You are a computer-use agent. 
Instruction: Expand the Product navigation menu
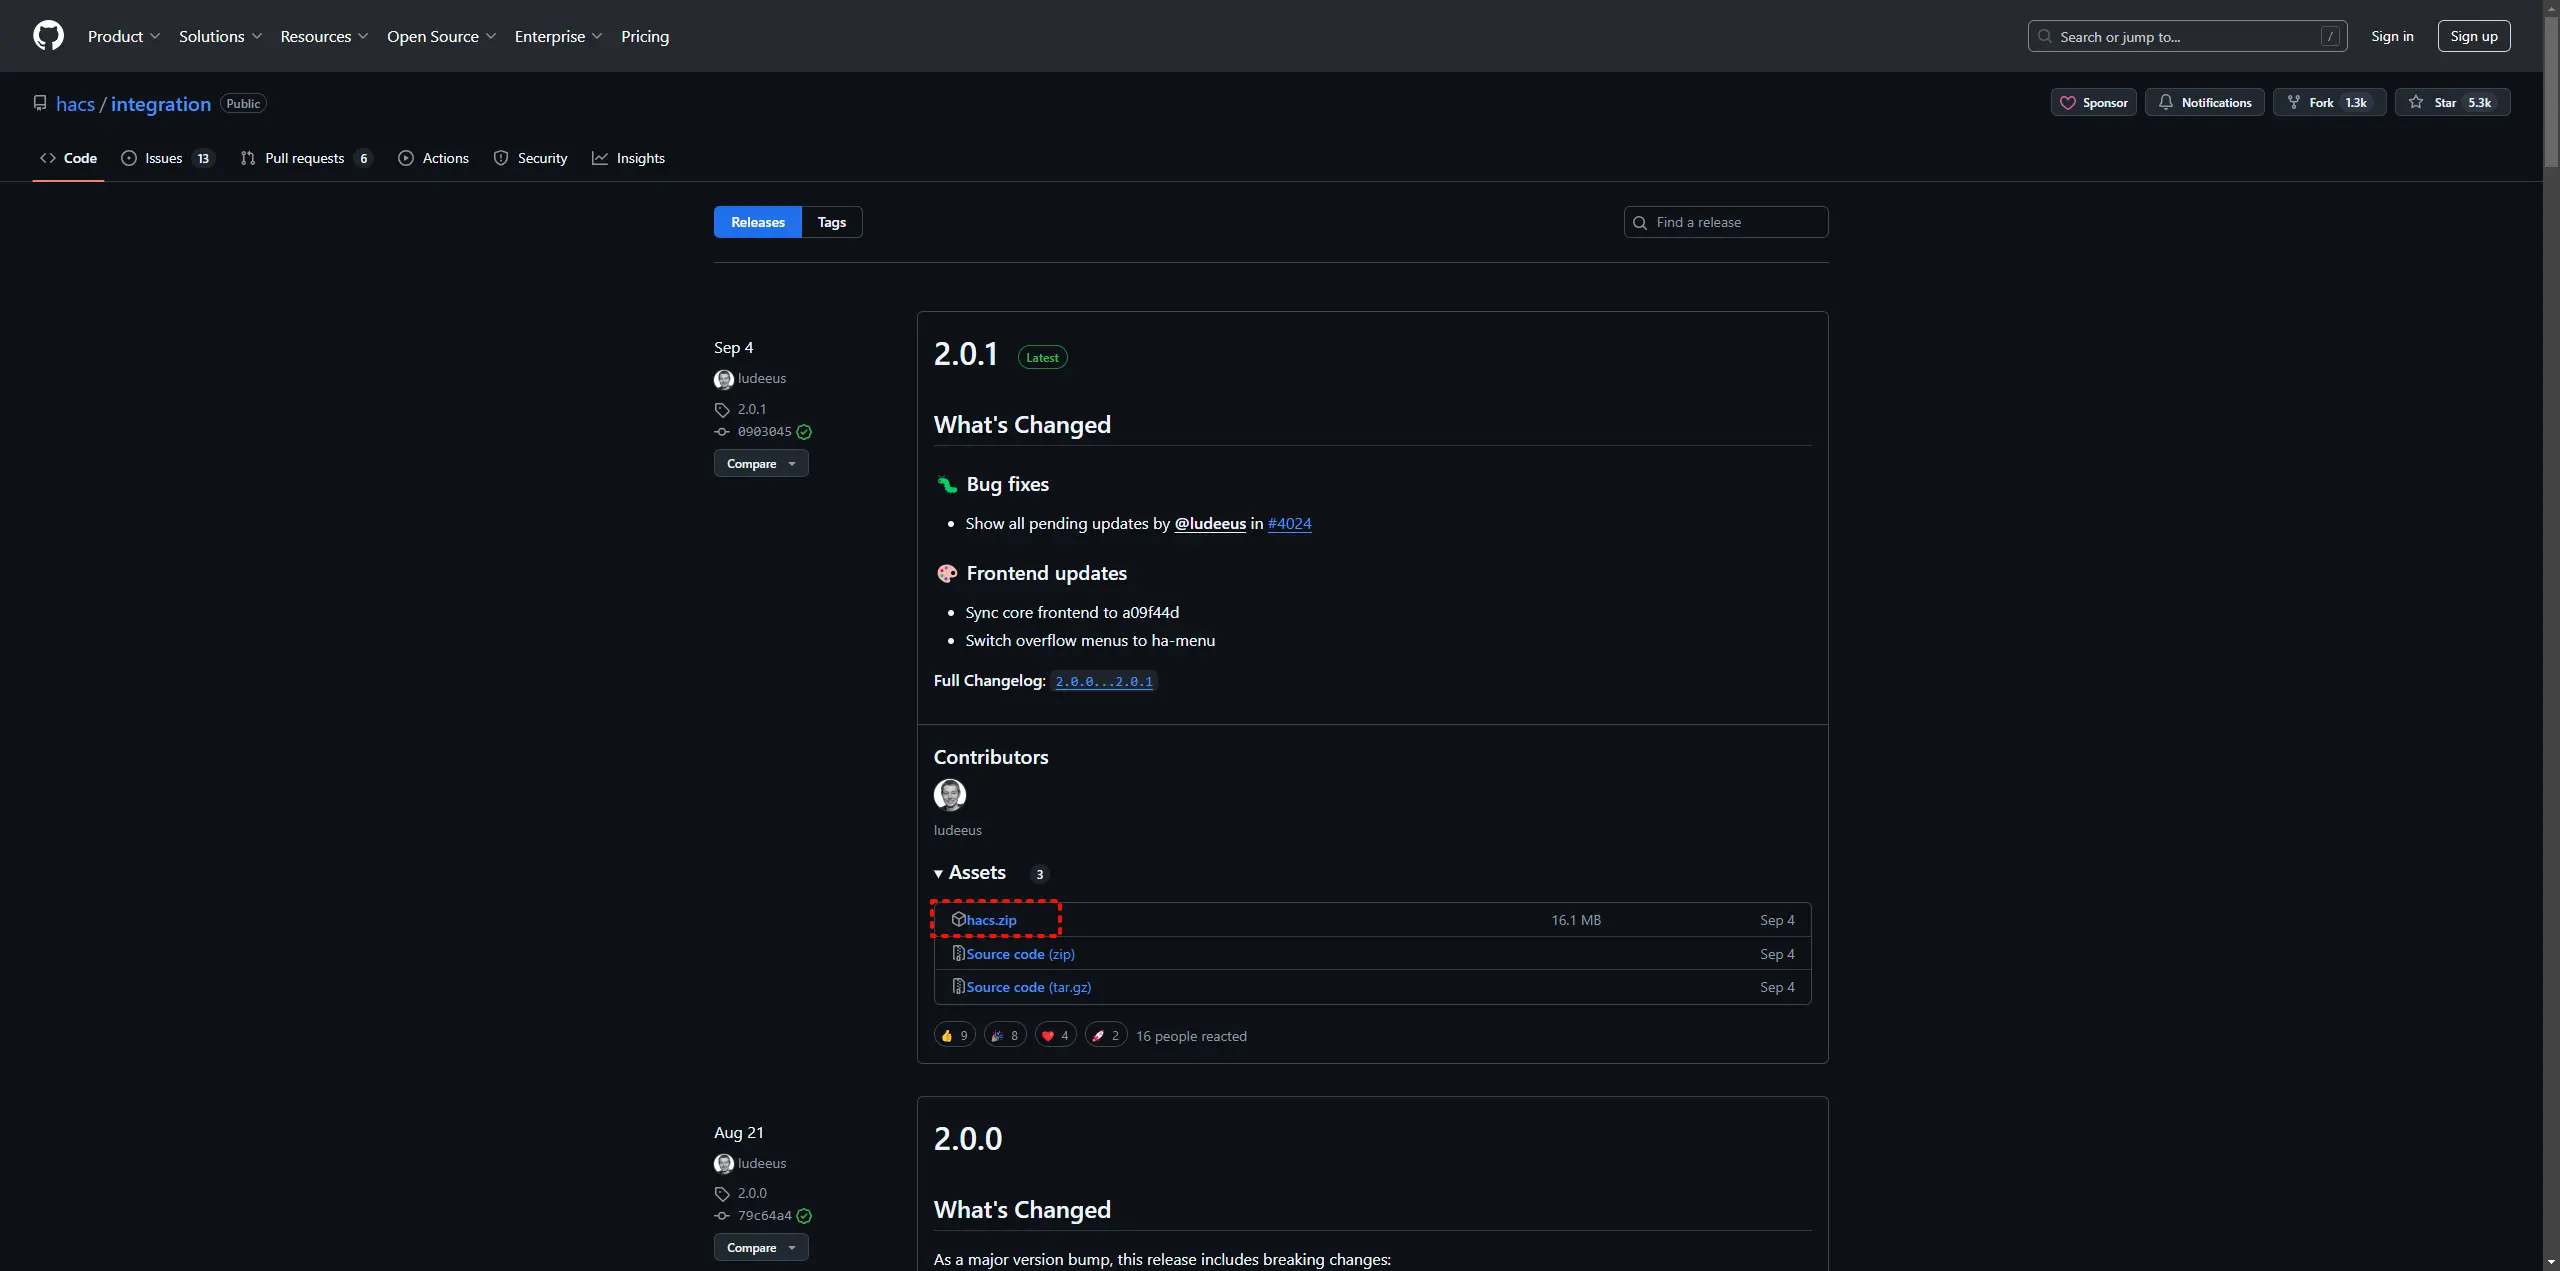(123, 37)
